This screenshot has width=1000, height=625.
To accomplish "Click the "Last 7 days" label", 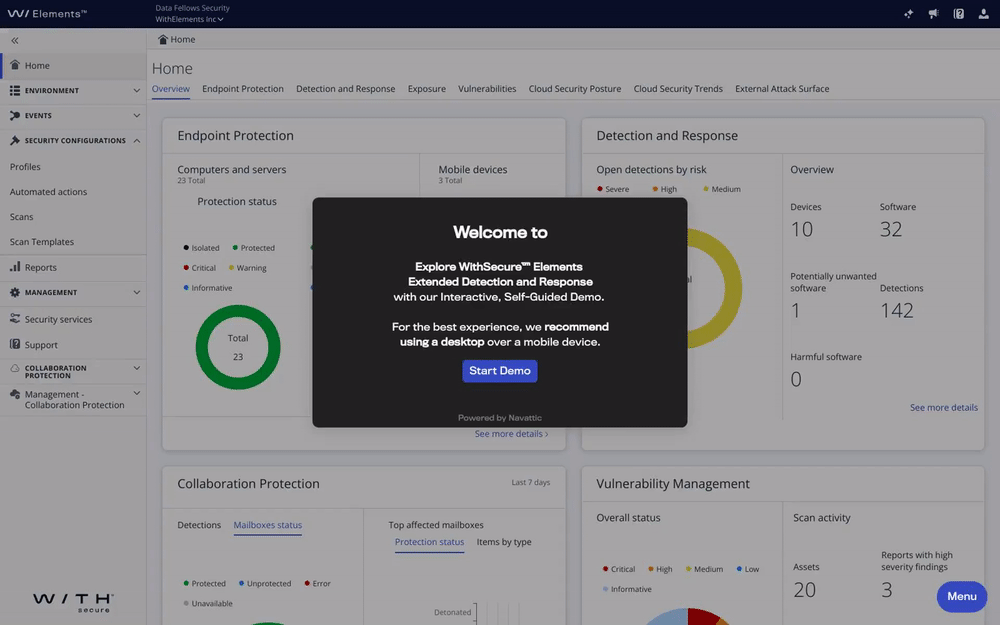I will point(531,483).
